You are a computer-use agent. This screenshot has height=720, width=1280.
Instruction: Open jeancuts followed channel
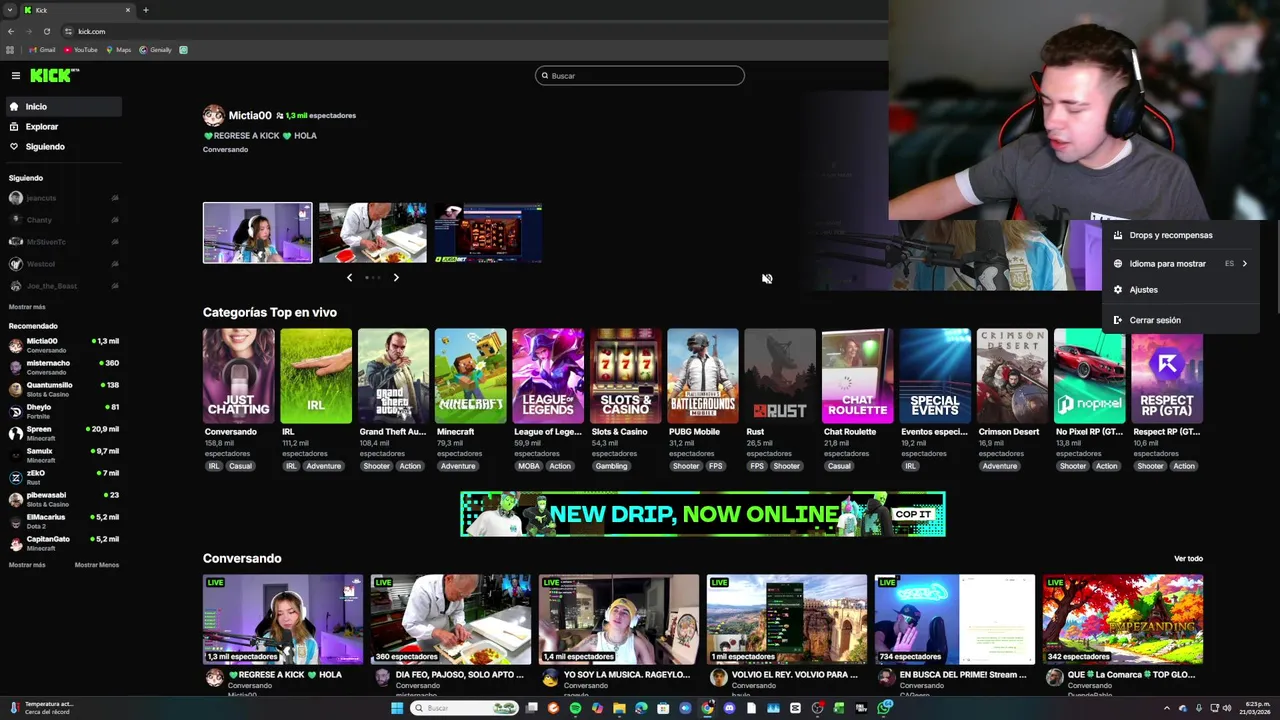coord(63,198)
